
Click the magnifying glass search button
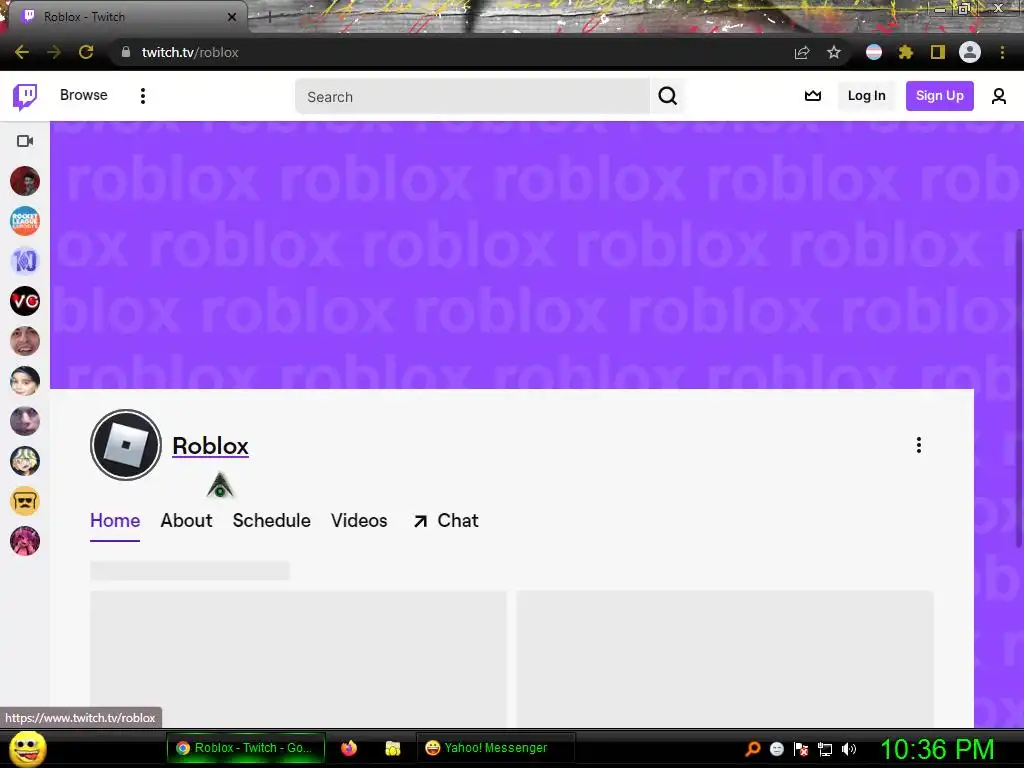(667, 97)
